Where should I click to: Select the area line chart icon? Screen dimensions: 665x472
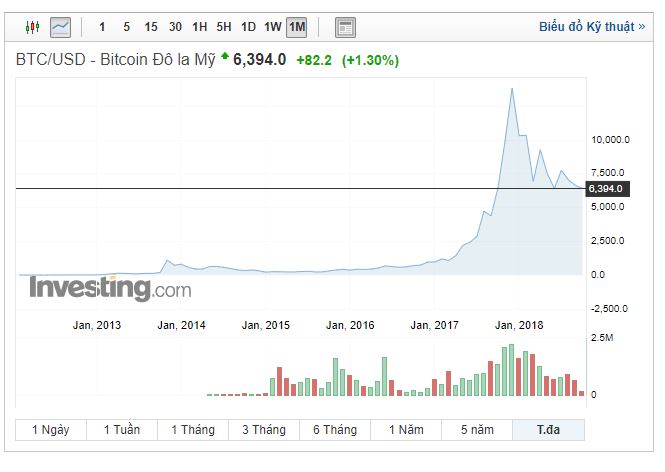click(60, 27)
